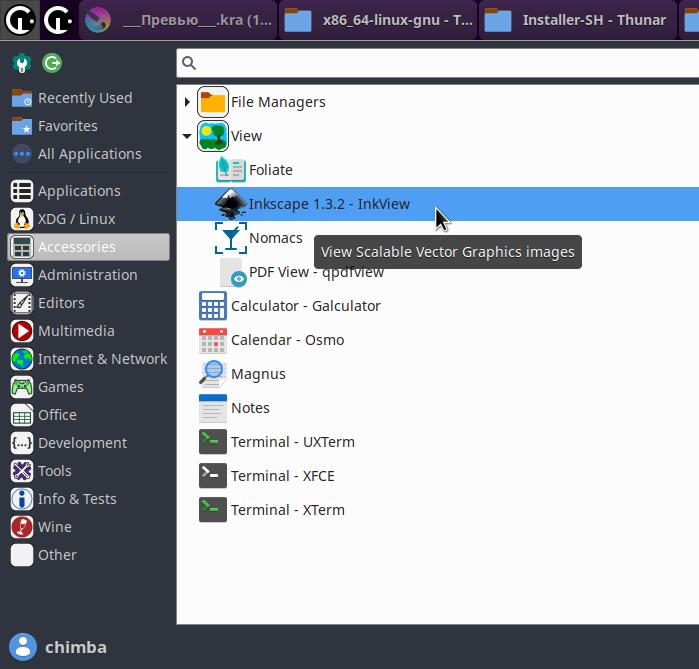Viewport: 699px width, 669px height.
Task: Open the Other category
Action: point(89,555)
